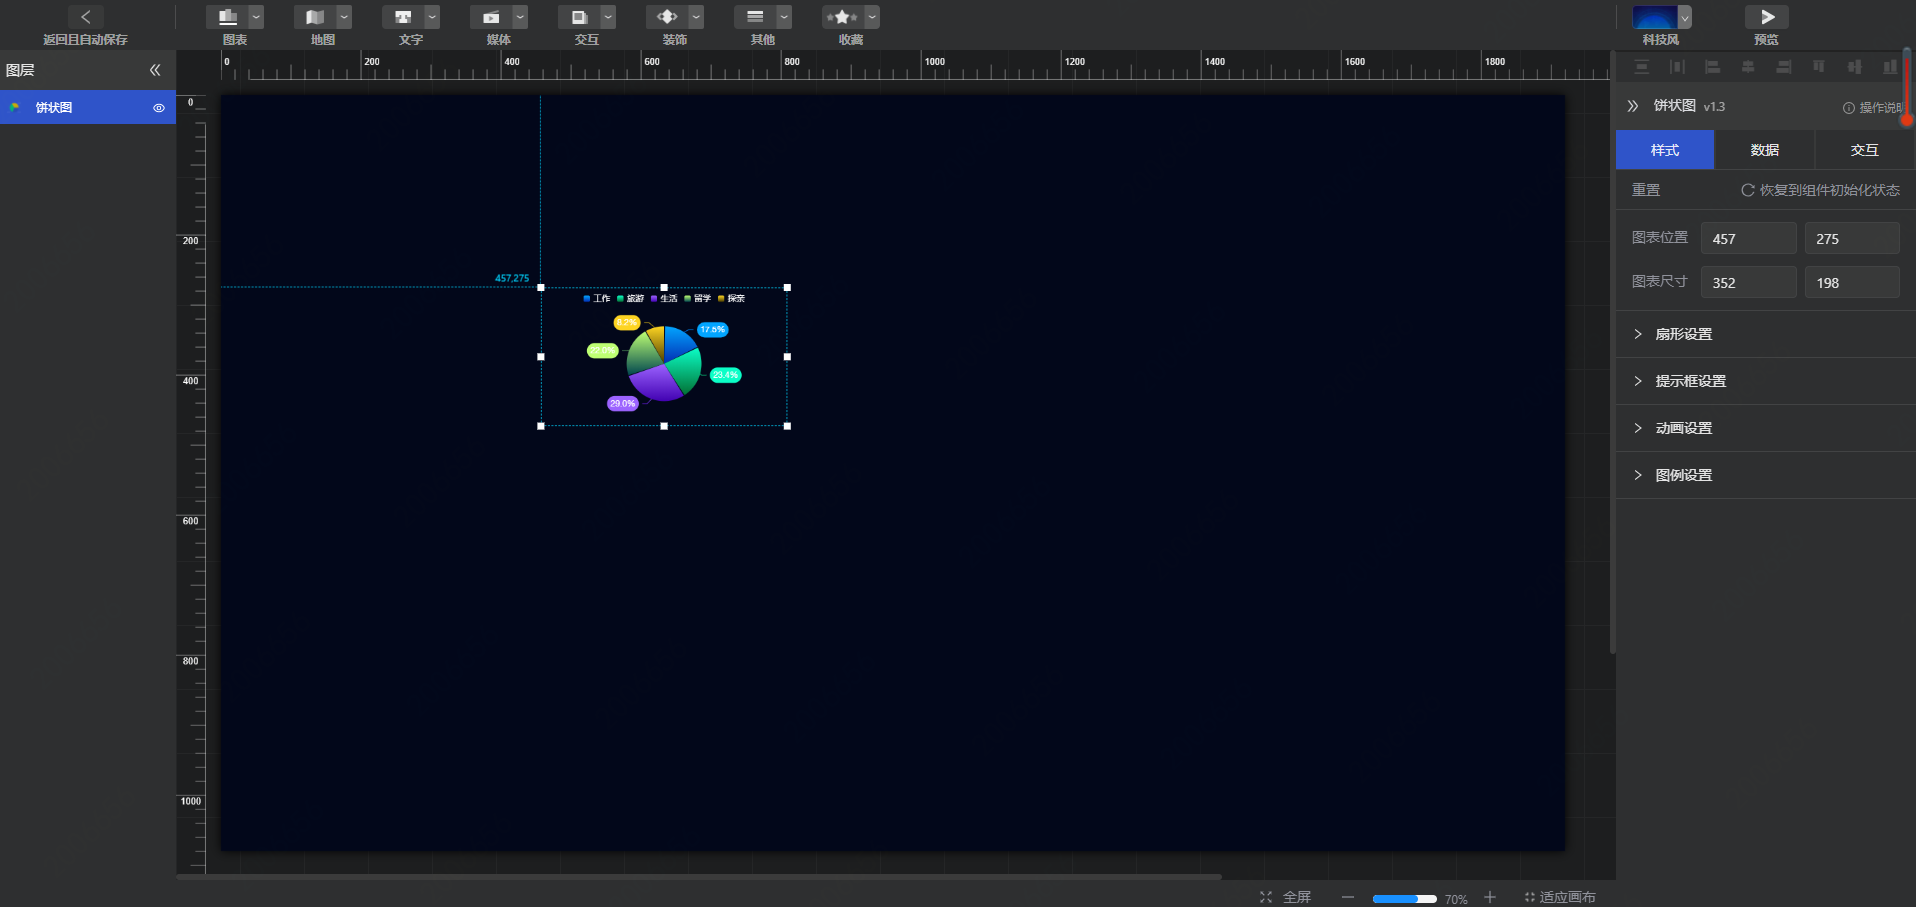Image resolution: width=1916 pixels, height=907 pixels.
Task: Click the zoom out minus icon
Action: point(1348,897)
